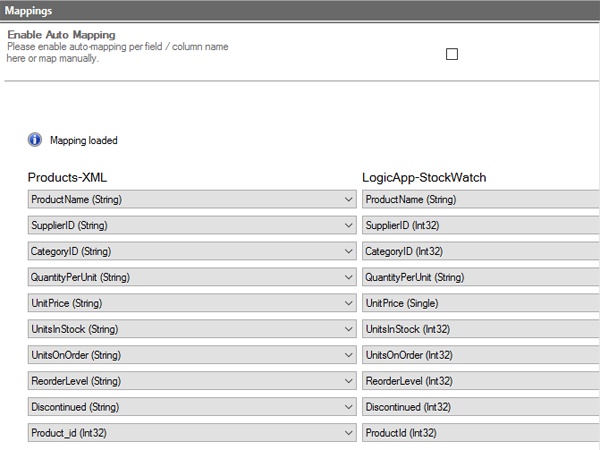Expand the UnitsOnOrder (String) dropdown arrow
The height and width of the screenshot is (450, 600).
point(348,356)
